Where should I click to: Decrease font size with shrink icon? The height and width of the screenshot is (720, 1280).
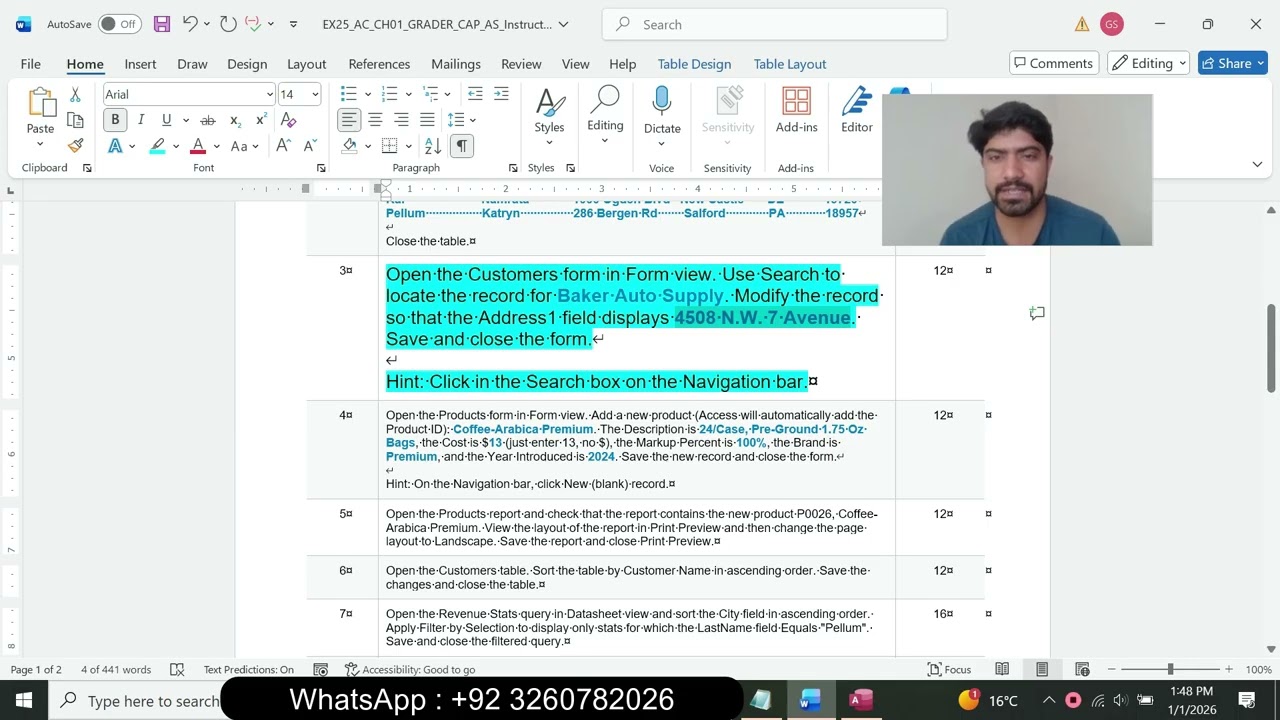point(308,146)
